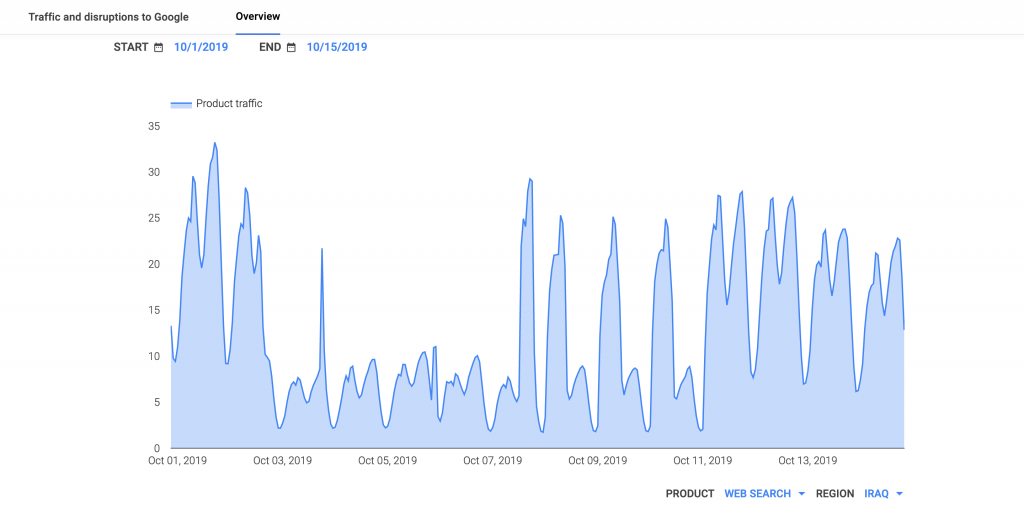The image size is (1024, 530).
Task: Click the 15 y-axis value
Action: tap(154, 310)
